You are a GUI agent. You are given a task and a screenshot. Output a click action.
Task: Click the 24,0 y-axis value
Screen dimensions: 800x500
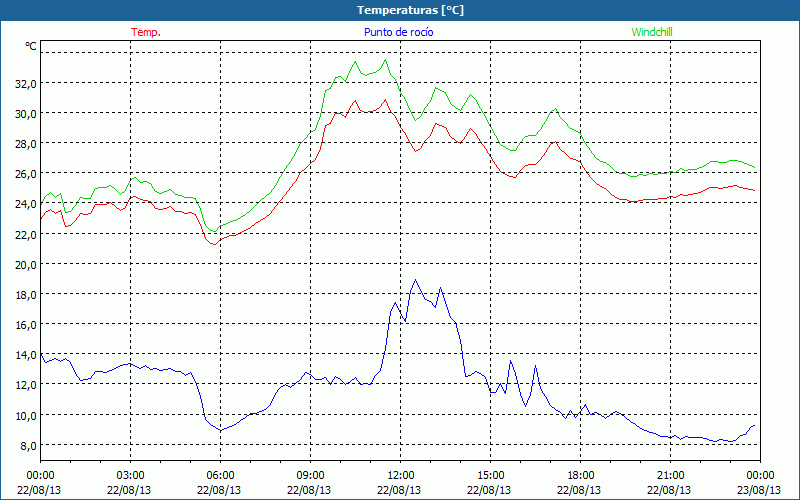tap(26, 204)
